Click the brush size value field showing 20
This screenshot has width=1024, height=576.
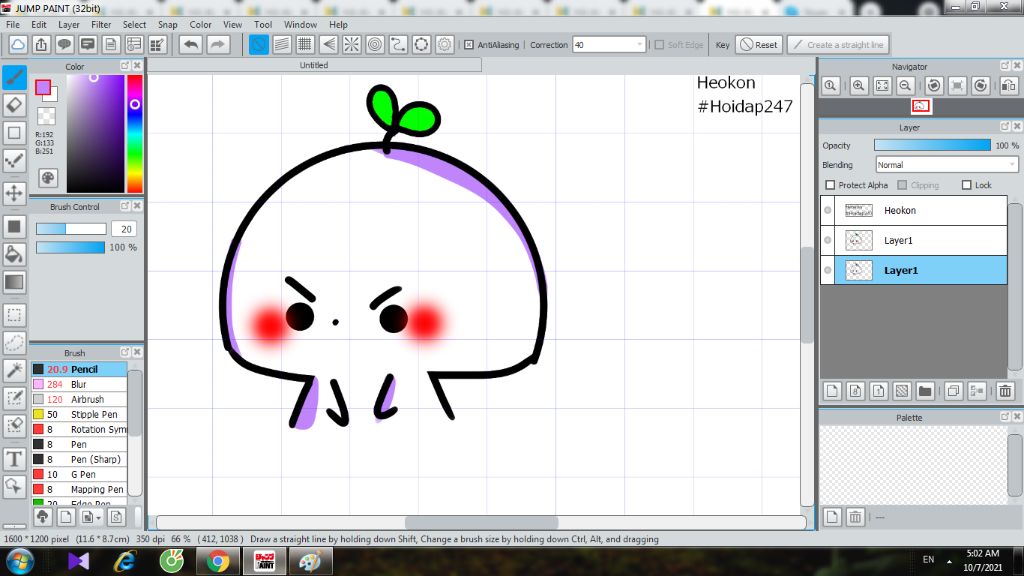click(x=124, y=229)
